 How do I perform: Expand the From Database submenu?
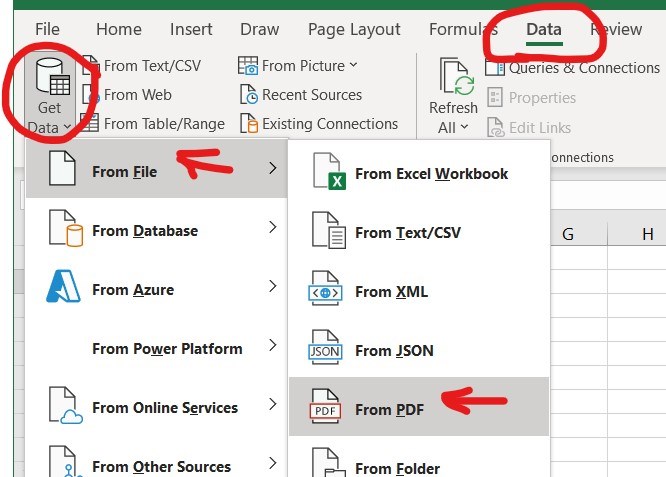[272, 229]
